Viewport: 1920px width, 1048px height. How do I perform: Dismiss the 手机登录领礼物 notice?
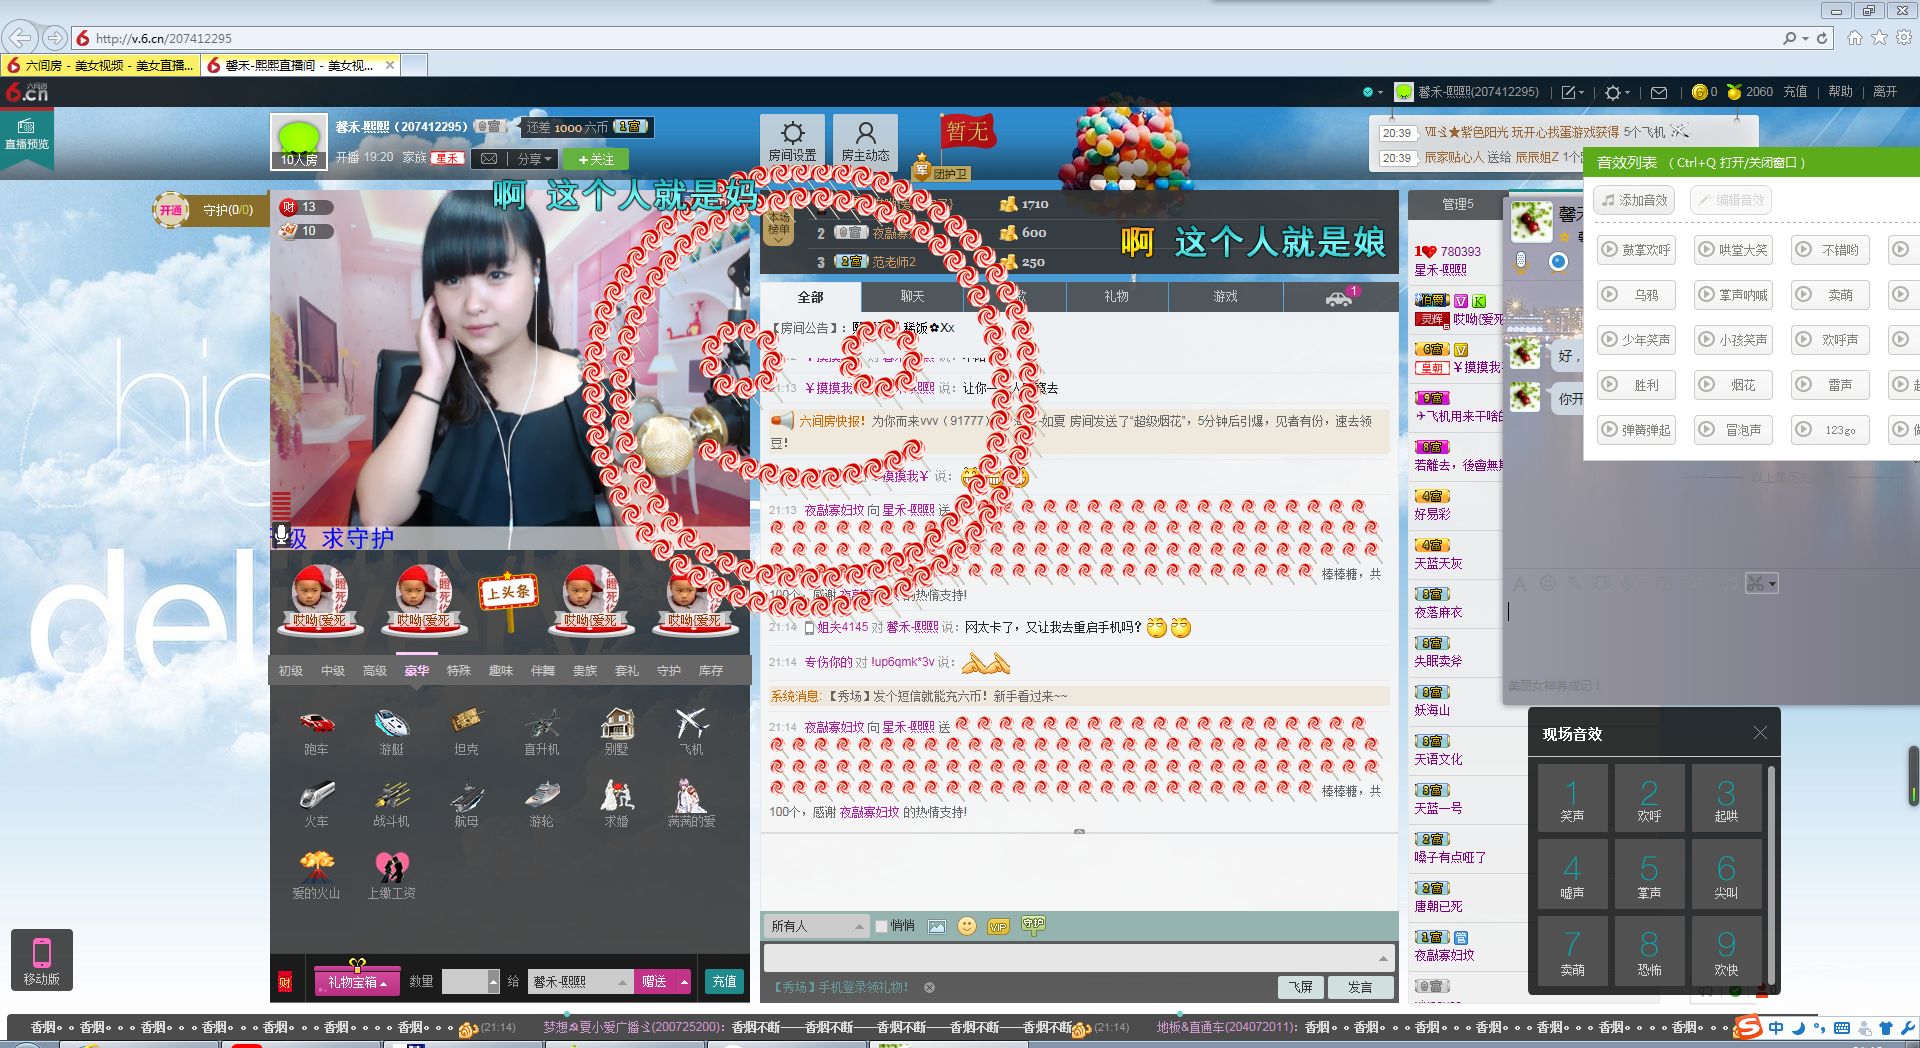[929, 987]
